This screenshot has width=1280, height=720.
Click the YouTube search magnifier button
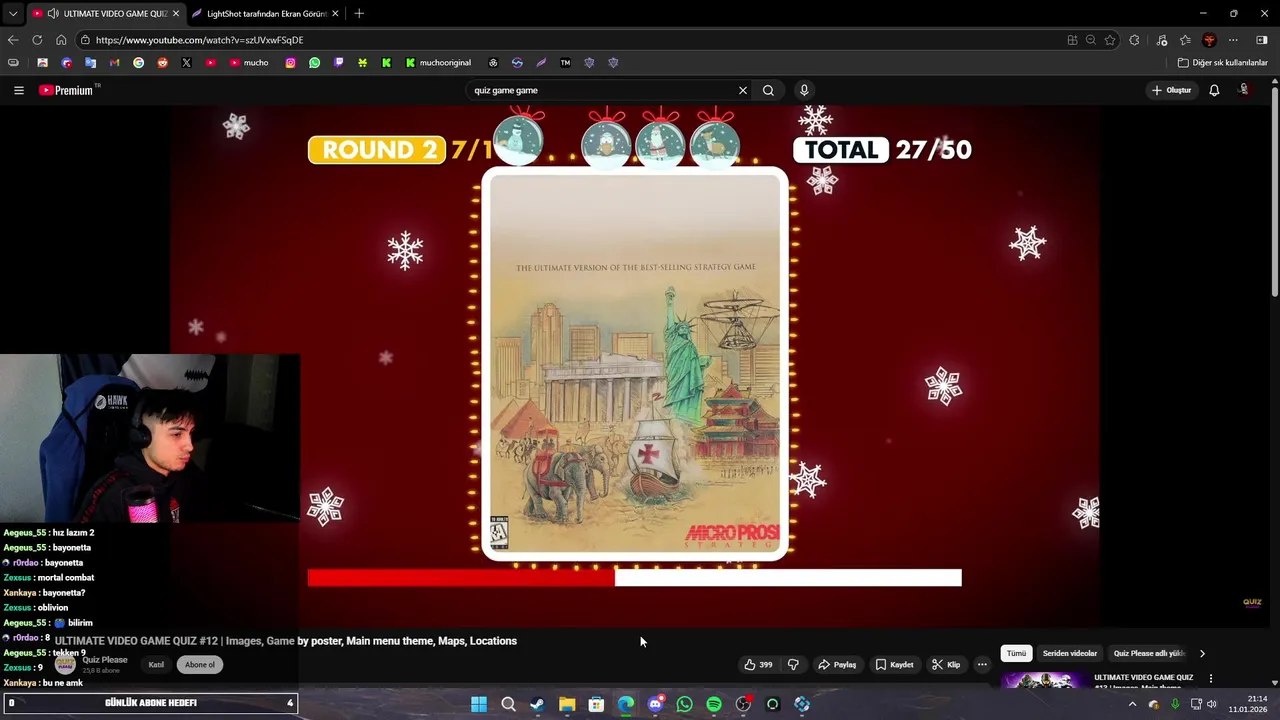coord(768,90)
